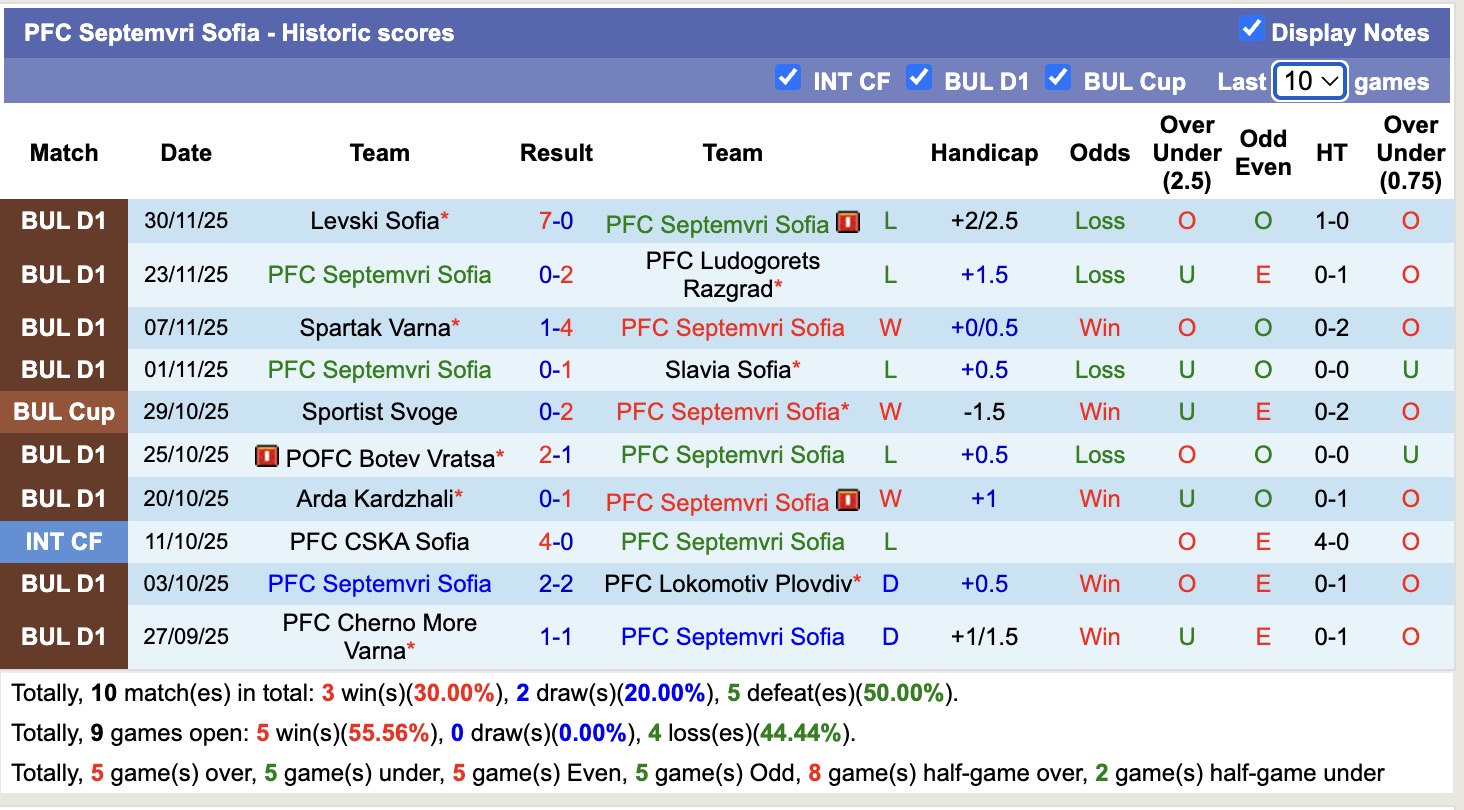The height and width of the screenshot is (810, 1464).
Task: Click red card icon beside POFC Botev Vratsa
Action: [x=267, y=457]
